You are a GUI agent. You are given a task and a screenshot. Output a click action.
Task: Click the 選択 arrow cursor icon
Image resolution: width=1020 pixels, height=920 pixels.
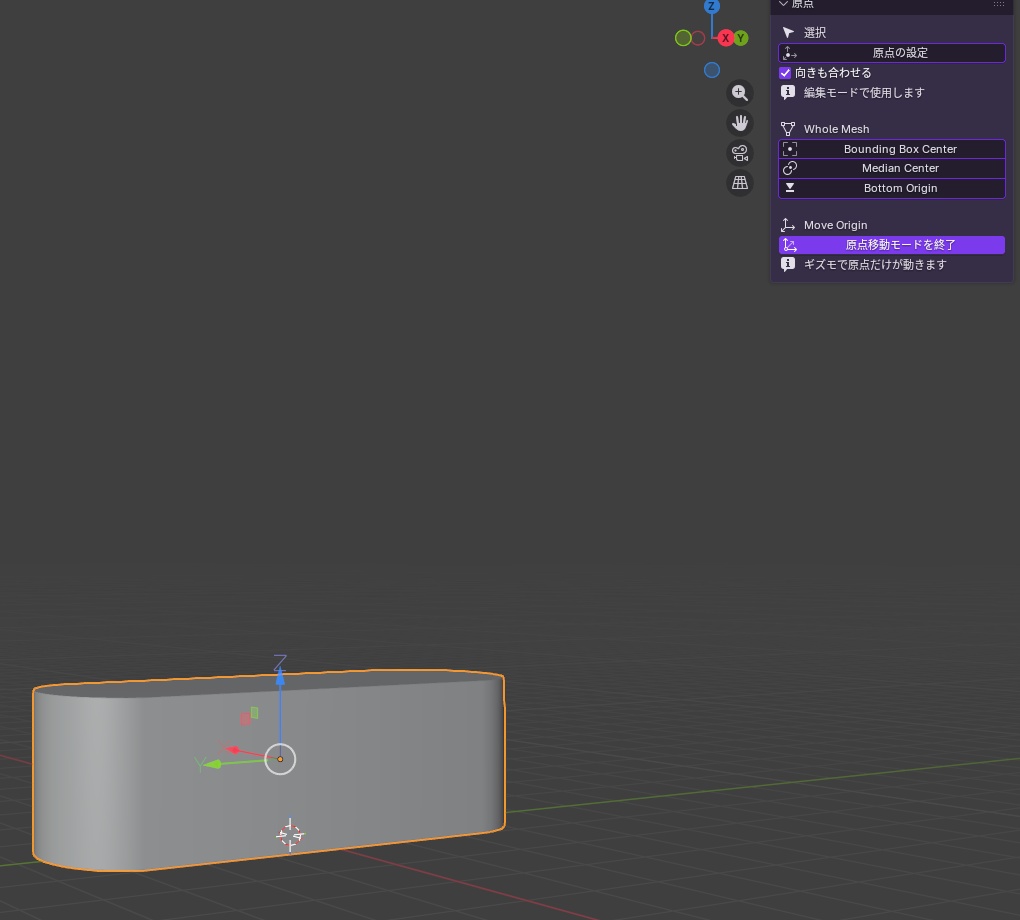(x=788, y=33)
